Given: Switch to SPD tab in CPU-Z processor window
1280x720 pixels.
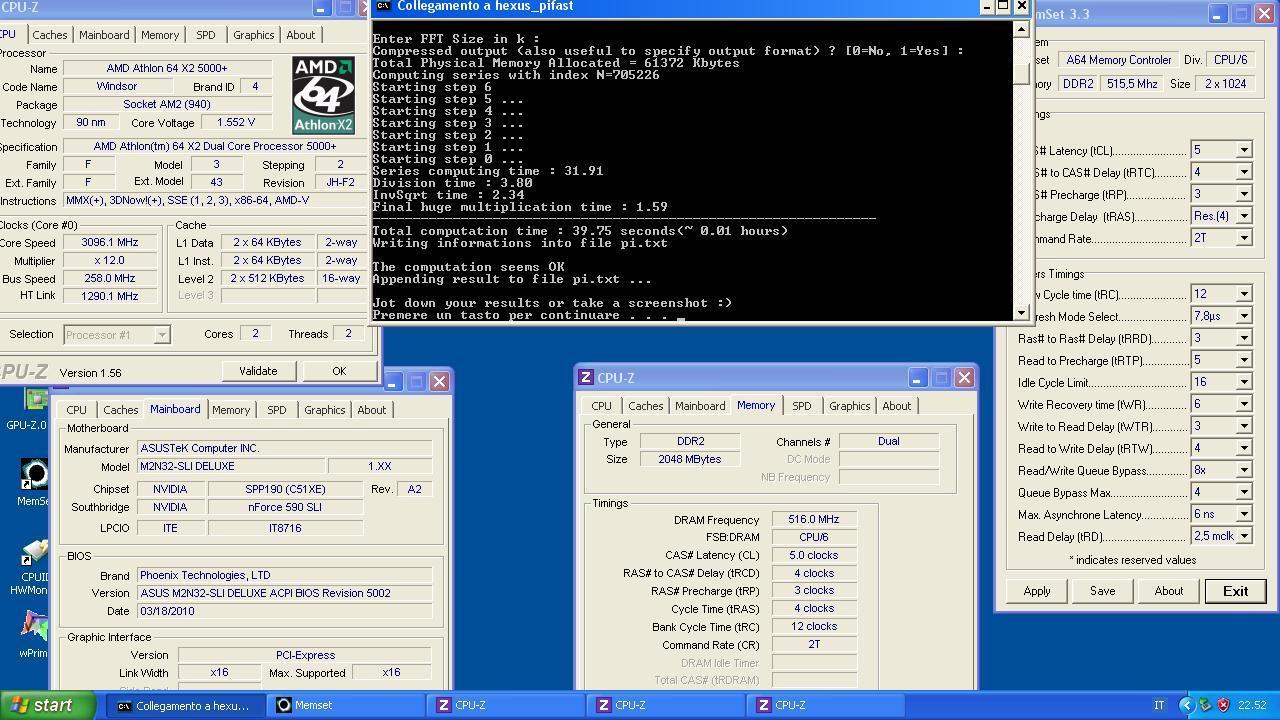Looking at the screenshot, I should pos(205,35).
